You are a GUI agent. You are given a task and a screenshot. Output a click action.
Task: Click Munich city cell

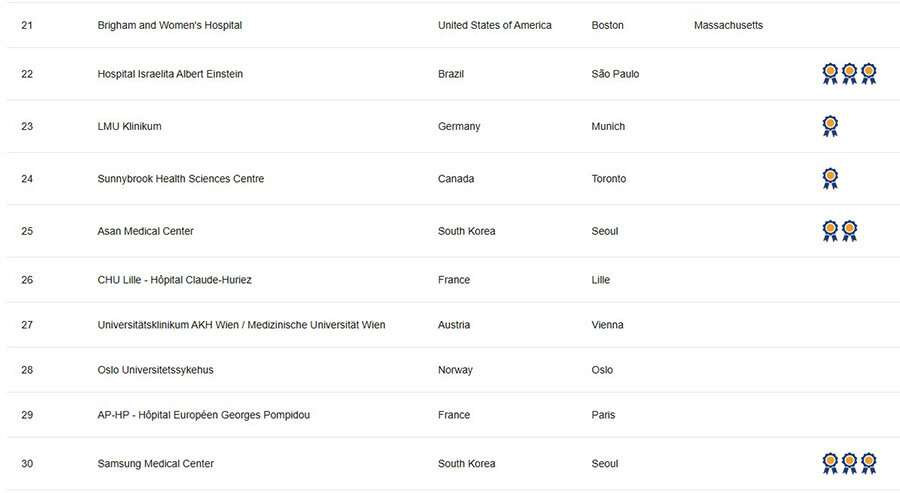coord(608,126)
